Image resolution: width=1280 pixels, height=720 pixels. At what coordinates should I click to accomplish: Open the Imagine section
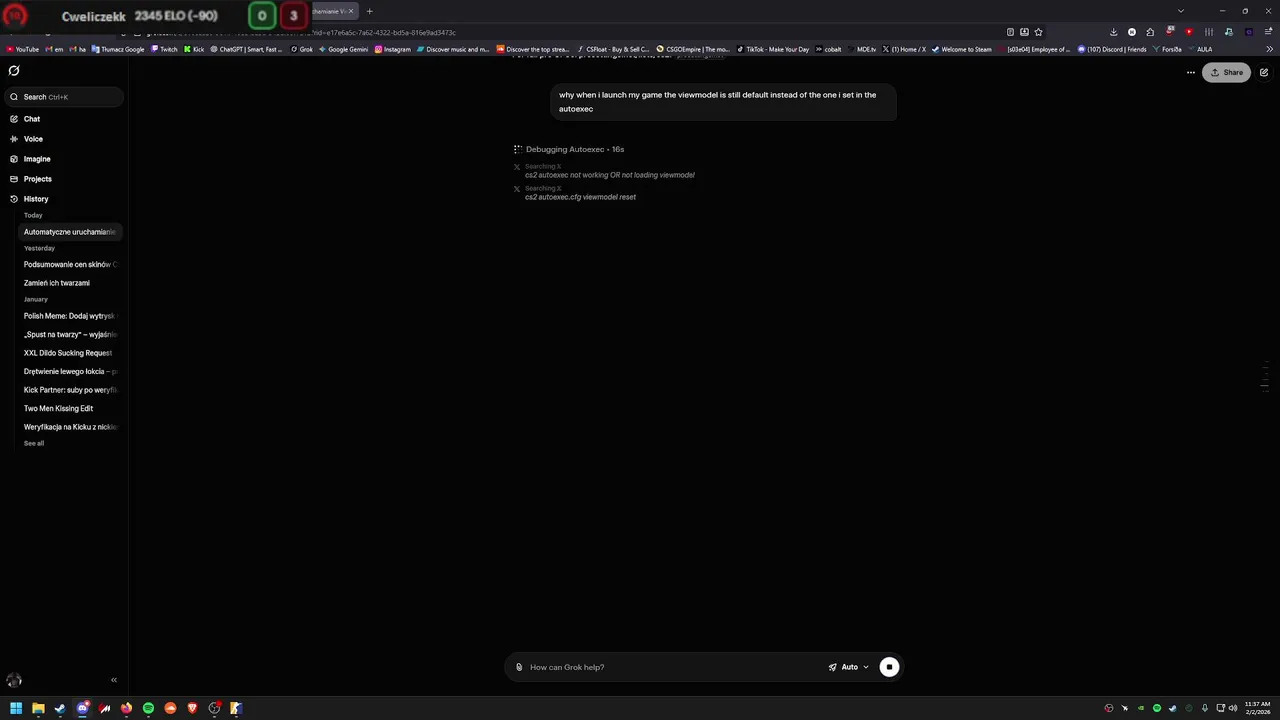(37, 159)
